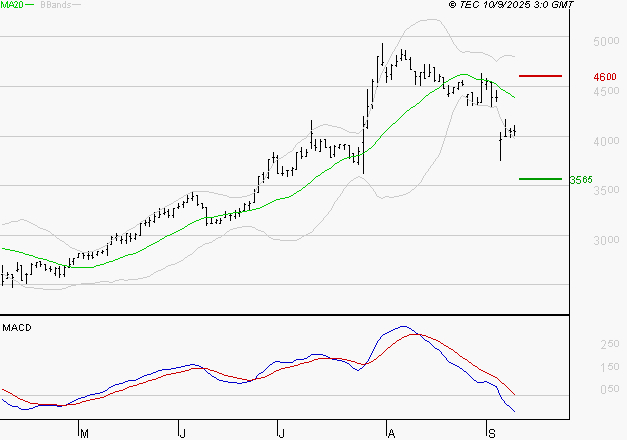Select the 3500 price axis label
Viewport: 627px width, 440px height.
(606, 190)
